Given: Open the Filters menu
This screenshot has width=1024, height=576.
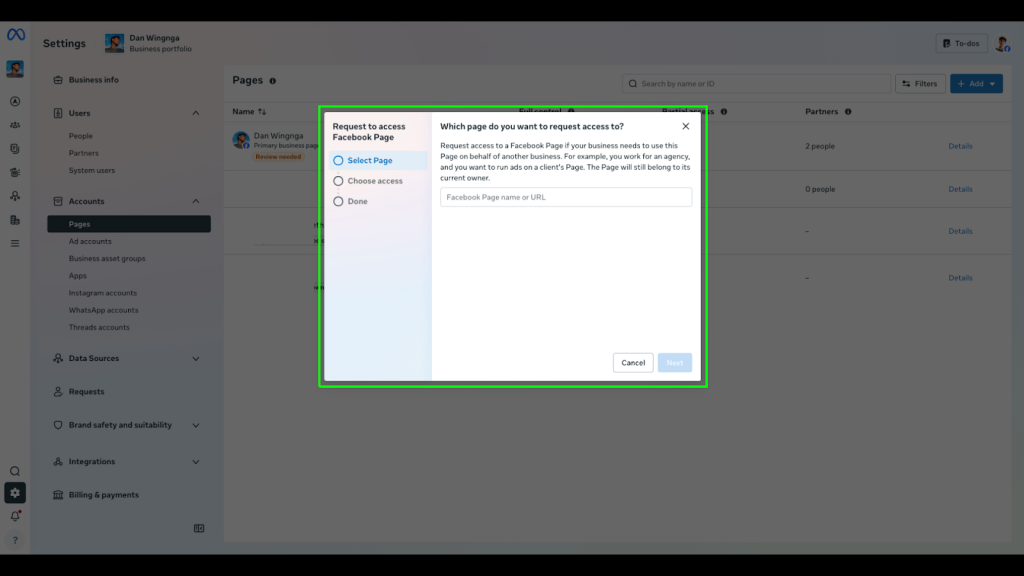Looking at the screenshot, I should (920, 84).
